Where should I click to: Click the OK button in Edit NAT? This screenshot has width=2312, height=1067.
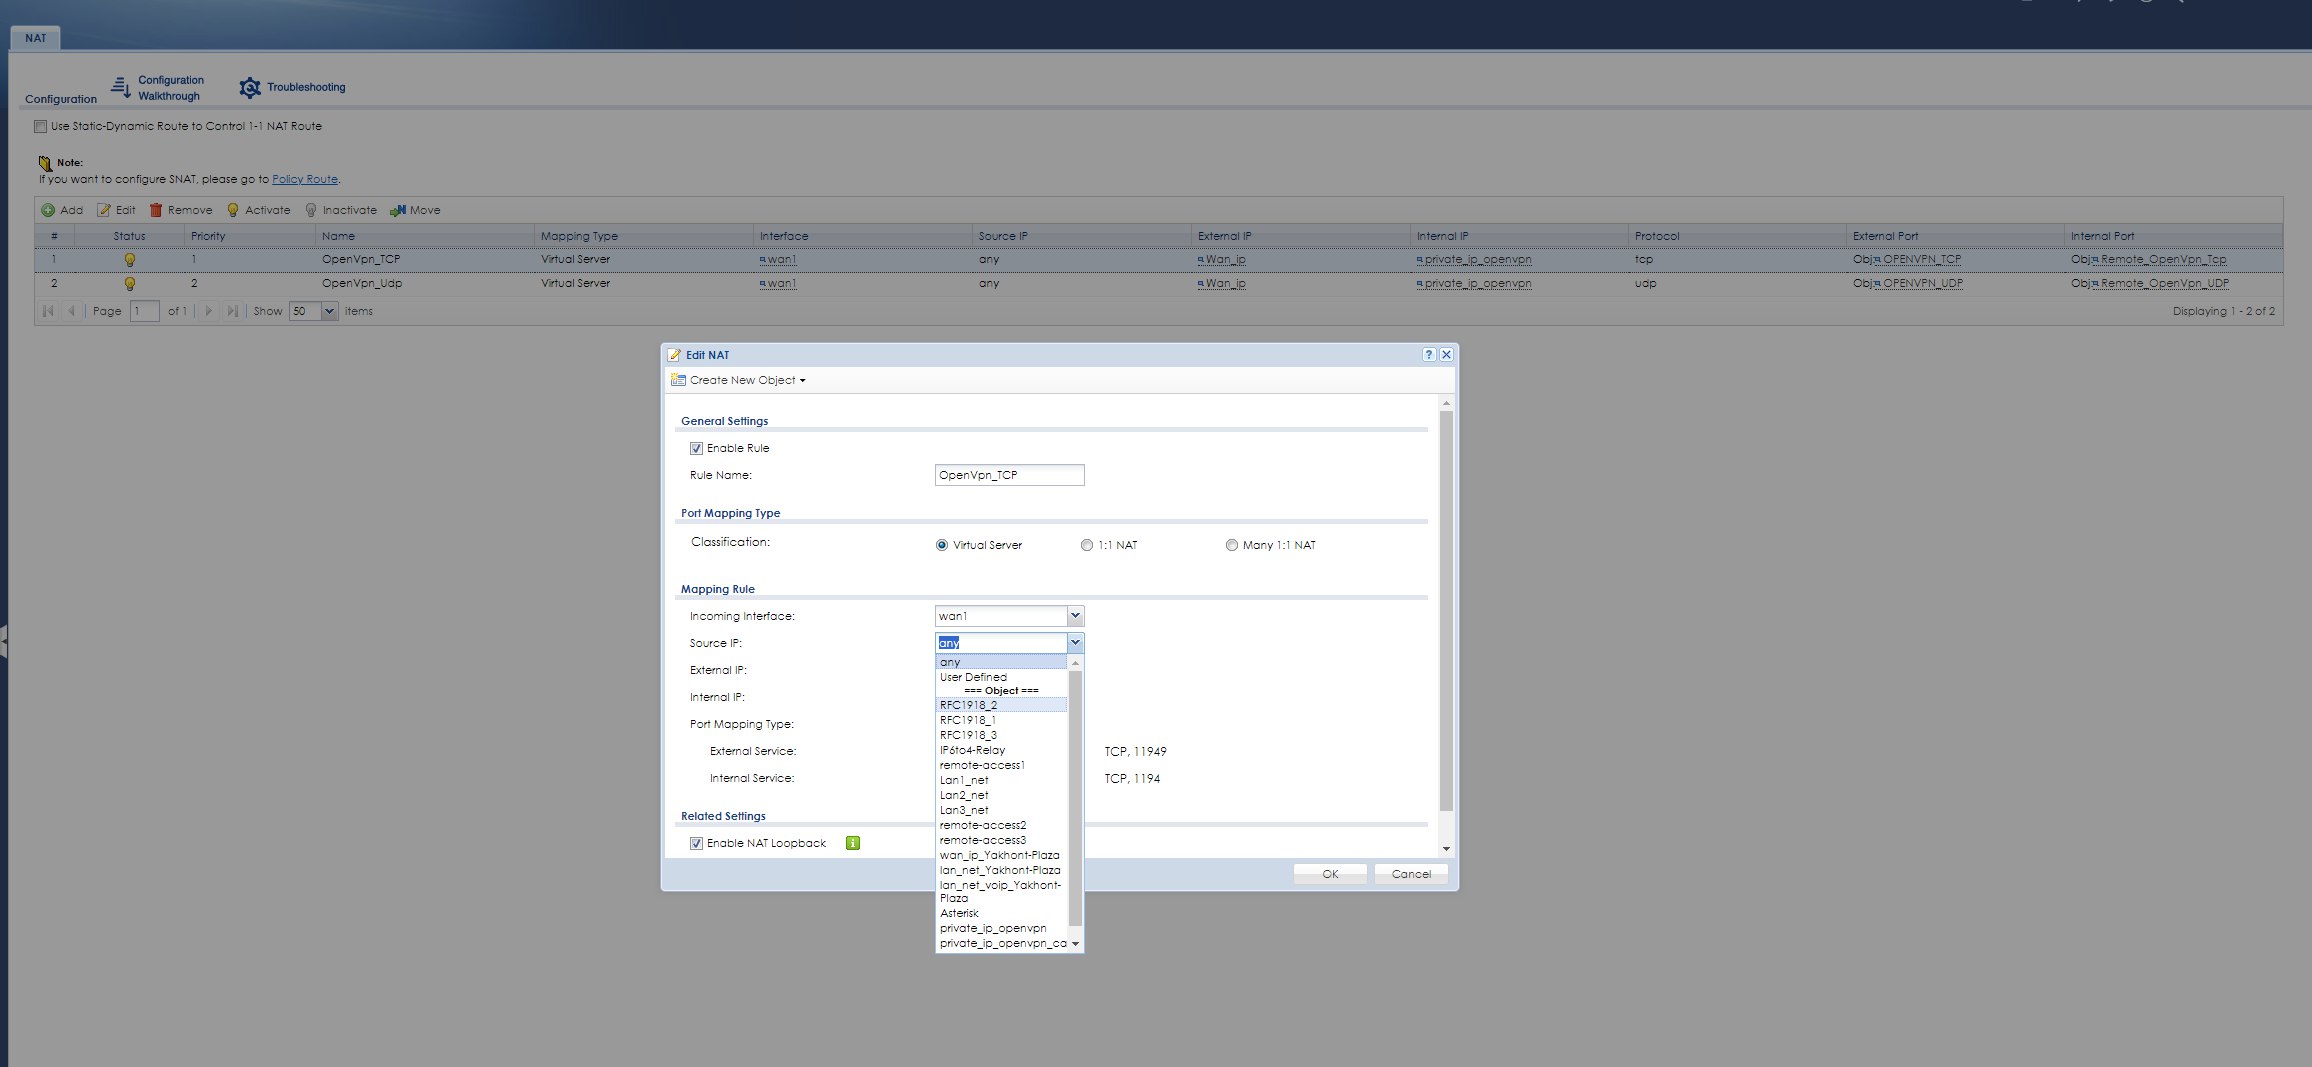click(x=1329, y=874)
